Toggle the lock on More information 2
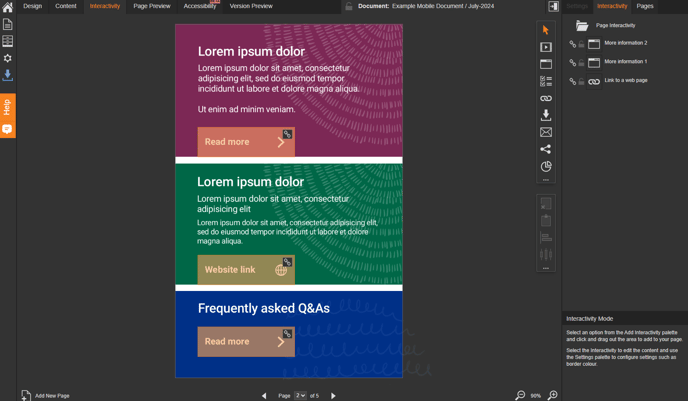The width and height of the screenshot is (688, 401). 581,44
